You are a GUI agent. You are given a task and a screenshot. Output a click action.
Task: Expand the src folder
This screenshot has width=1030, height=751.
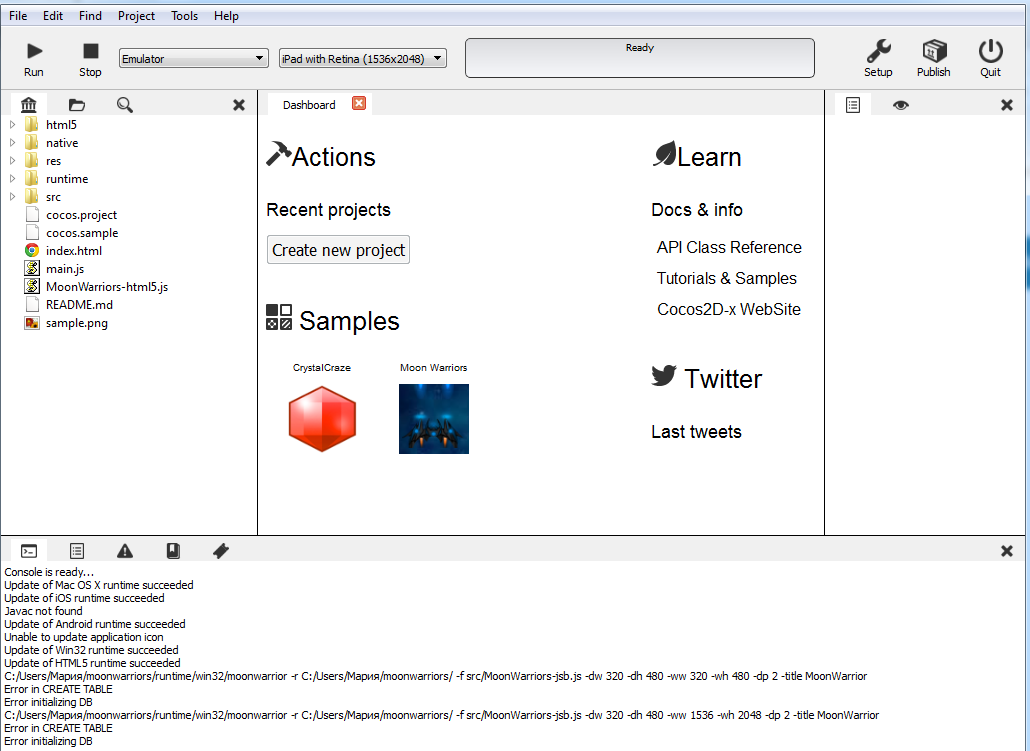click(x=12, y=196)
